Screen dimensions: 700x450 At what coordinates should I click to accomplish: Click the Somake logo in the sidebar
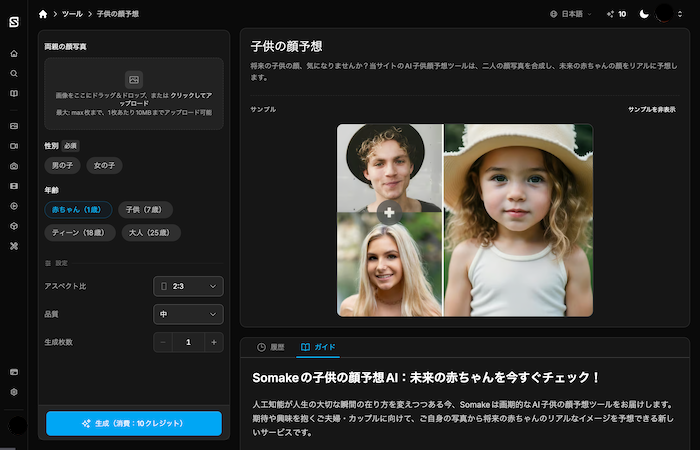[14, 22]
